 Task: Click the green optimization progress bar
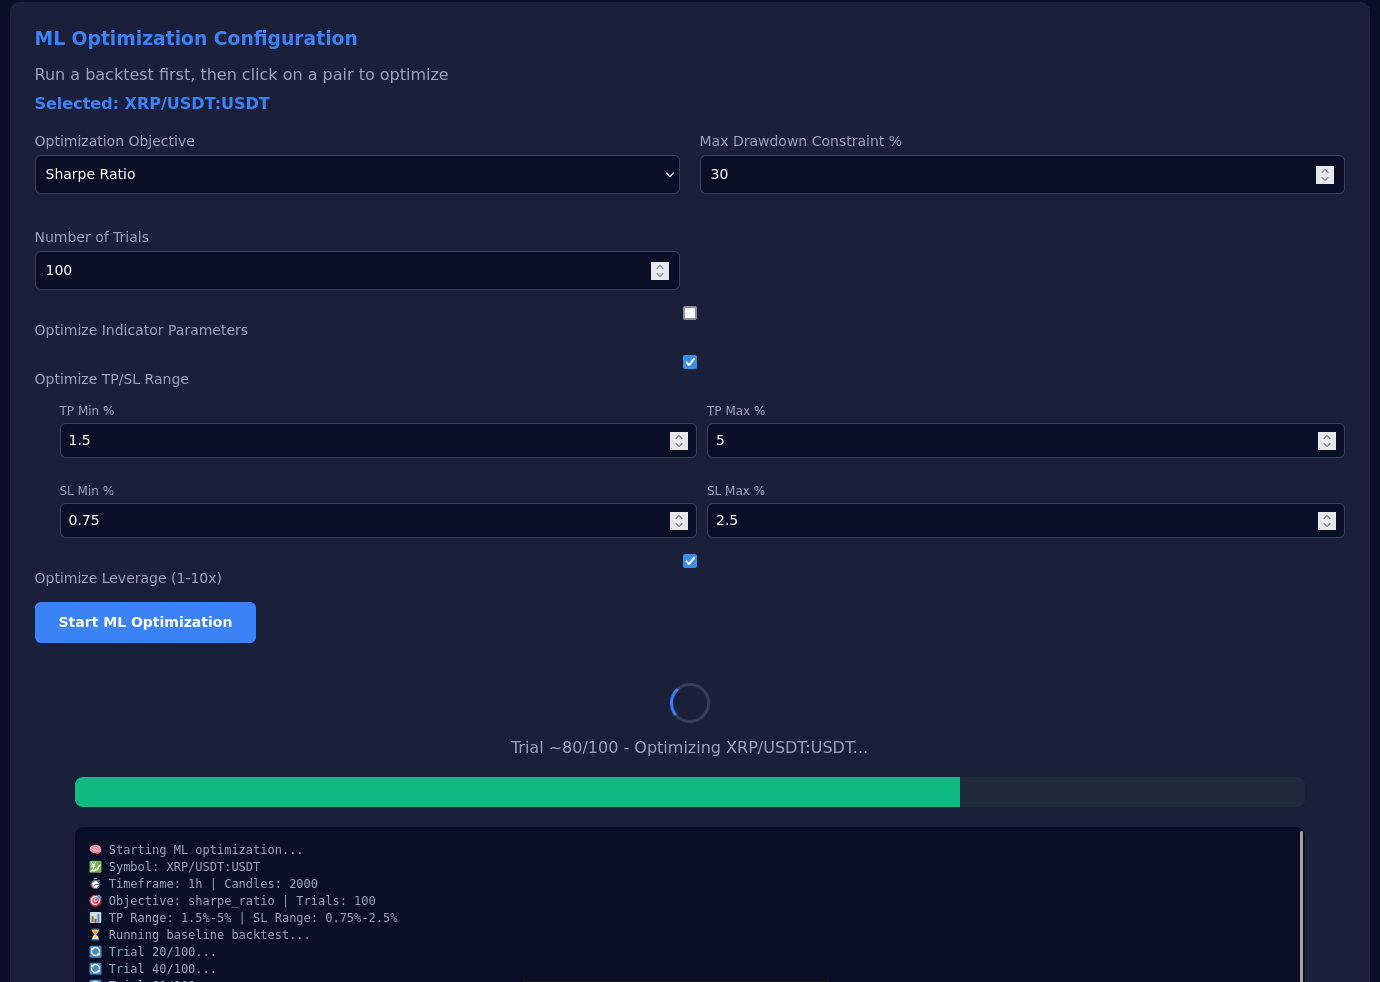(x=517, y=792)
